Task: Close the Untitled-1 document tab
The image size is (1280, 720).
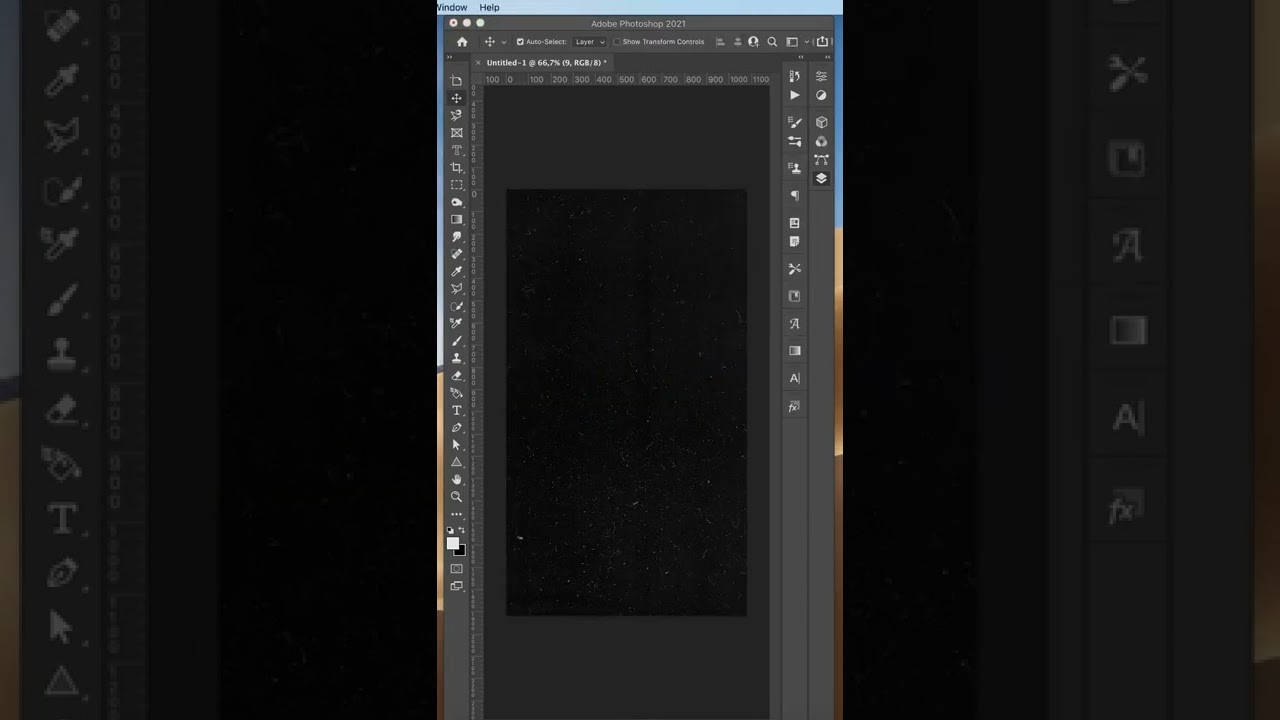Action: pos(477,63)
